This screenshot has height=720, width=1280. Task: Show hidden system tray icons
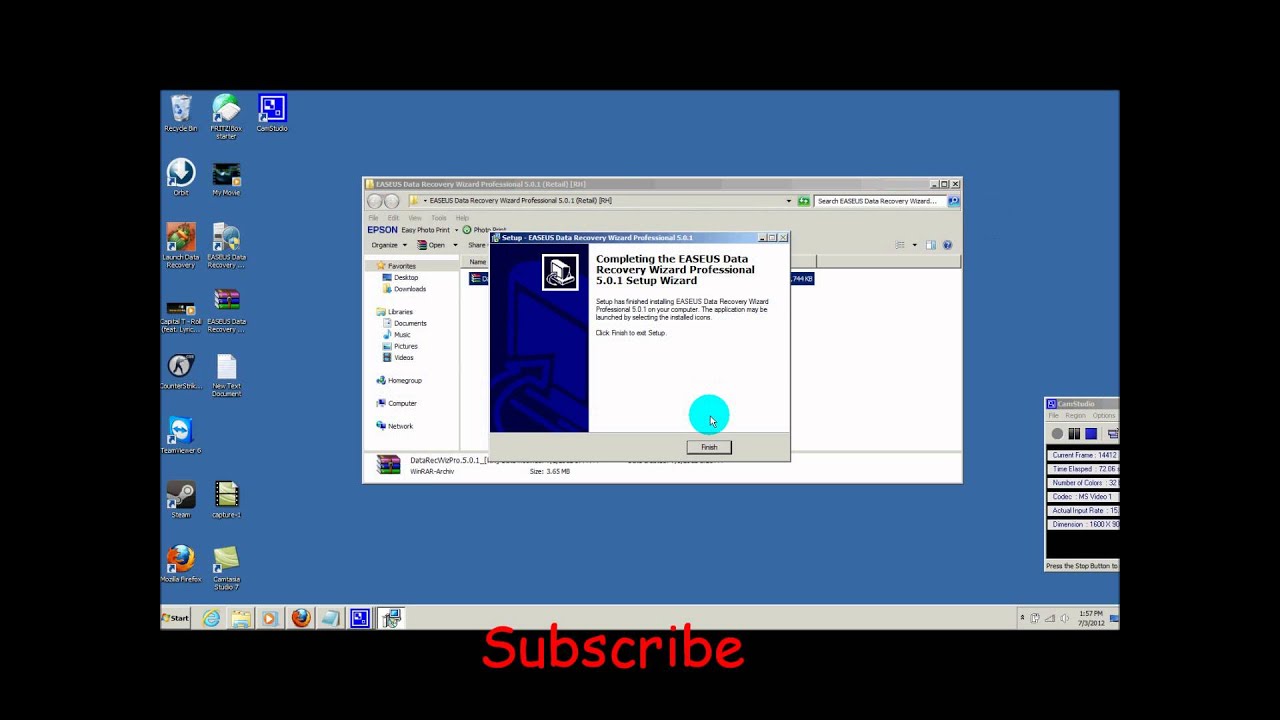point(1022,618)
